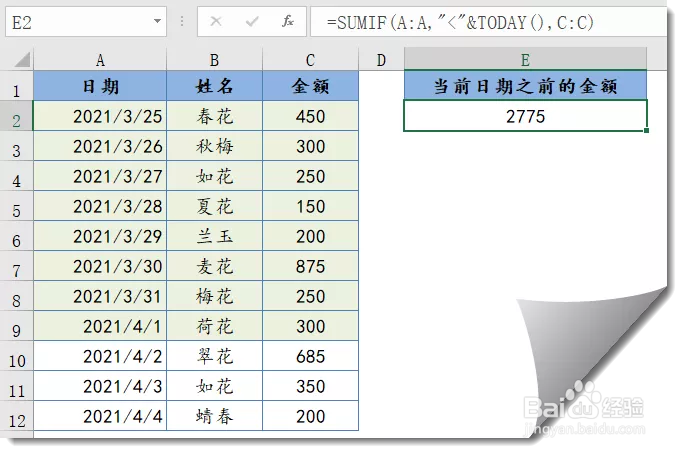Select the amount cell 875
Image resolution: width=682 pixels, height=453 pixels.
click(x=310, y=266)
